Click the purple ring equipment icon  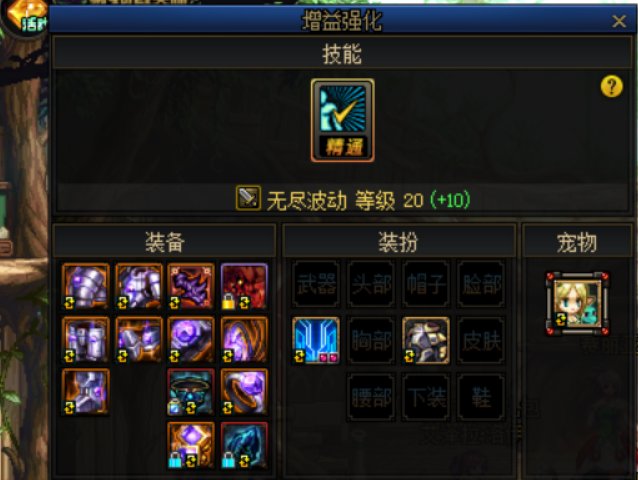pos(244,392)
